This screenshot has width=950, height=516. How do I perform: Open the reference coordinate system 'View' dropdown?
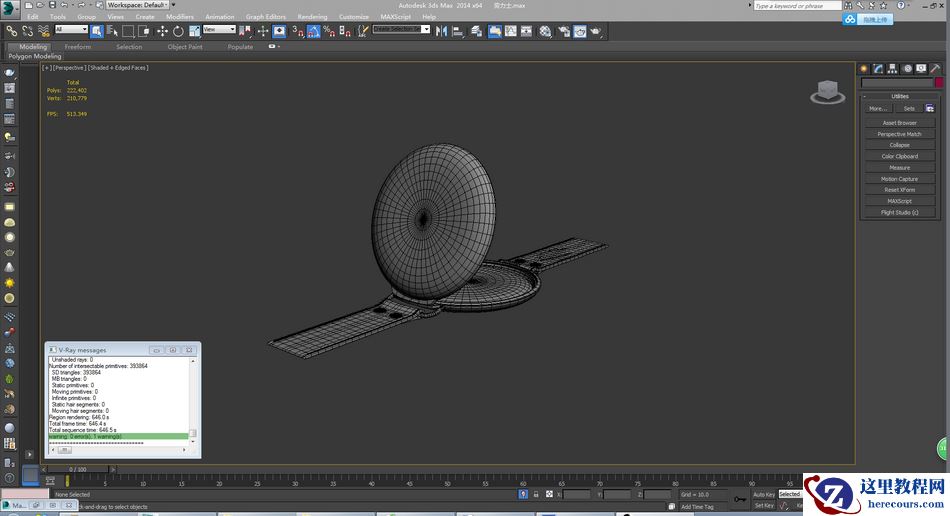point(219,30)
